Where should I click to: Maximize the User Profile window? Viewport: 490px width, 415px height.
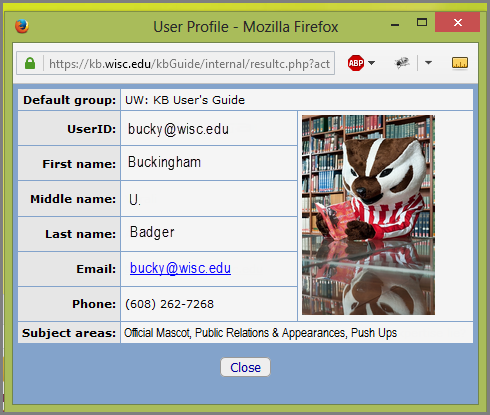422,23
